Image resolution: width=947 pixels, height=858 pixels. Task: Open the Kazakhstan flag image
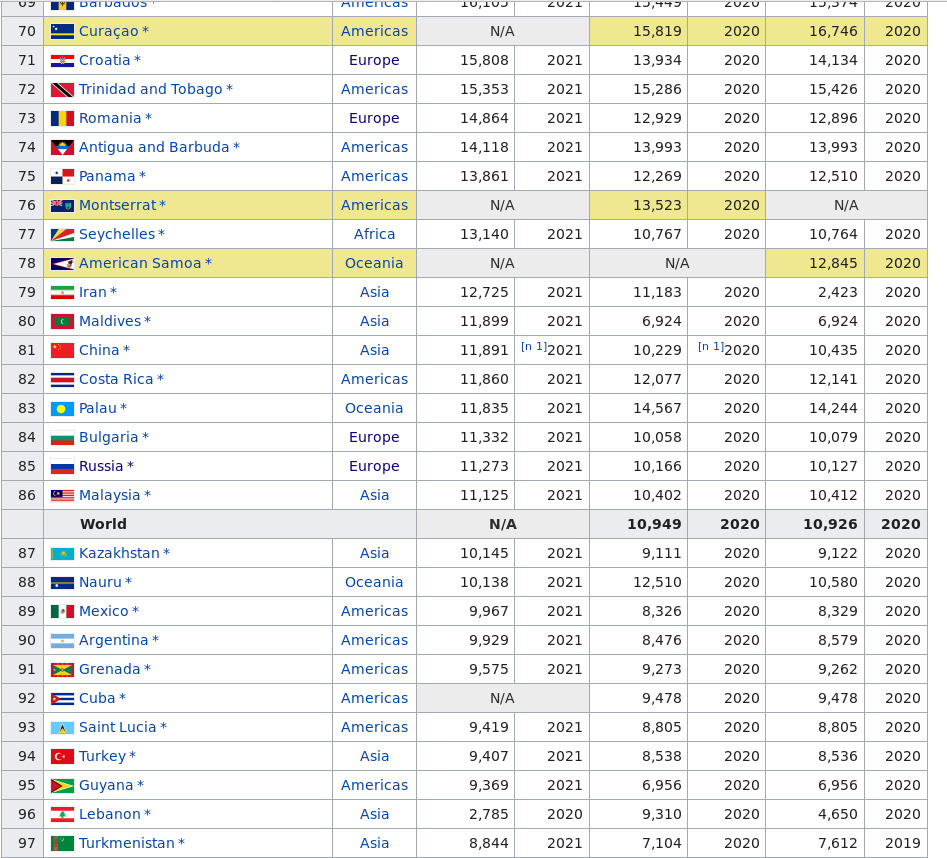(x=62, y=553)
